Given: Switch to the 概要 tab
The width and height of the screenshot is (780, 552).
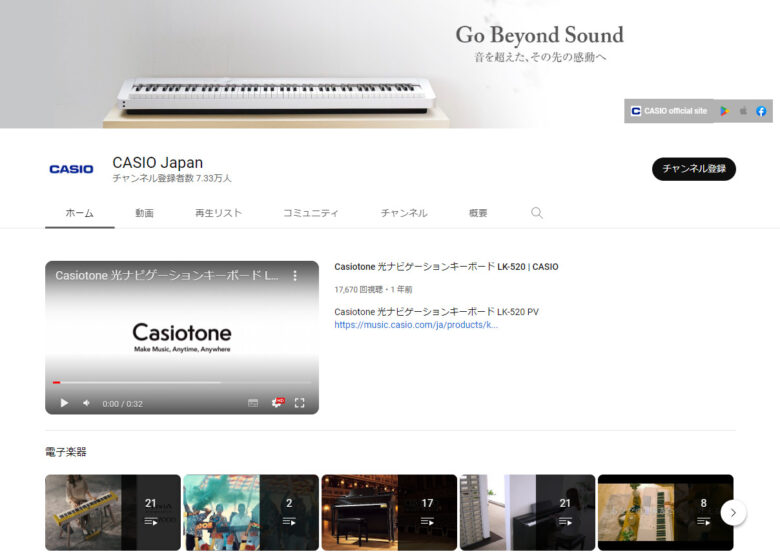Looking at the screenshot, I should coord(478,213).
